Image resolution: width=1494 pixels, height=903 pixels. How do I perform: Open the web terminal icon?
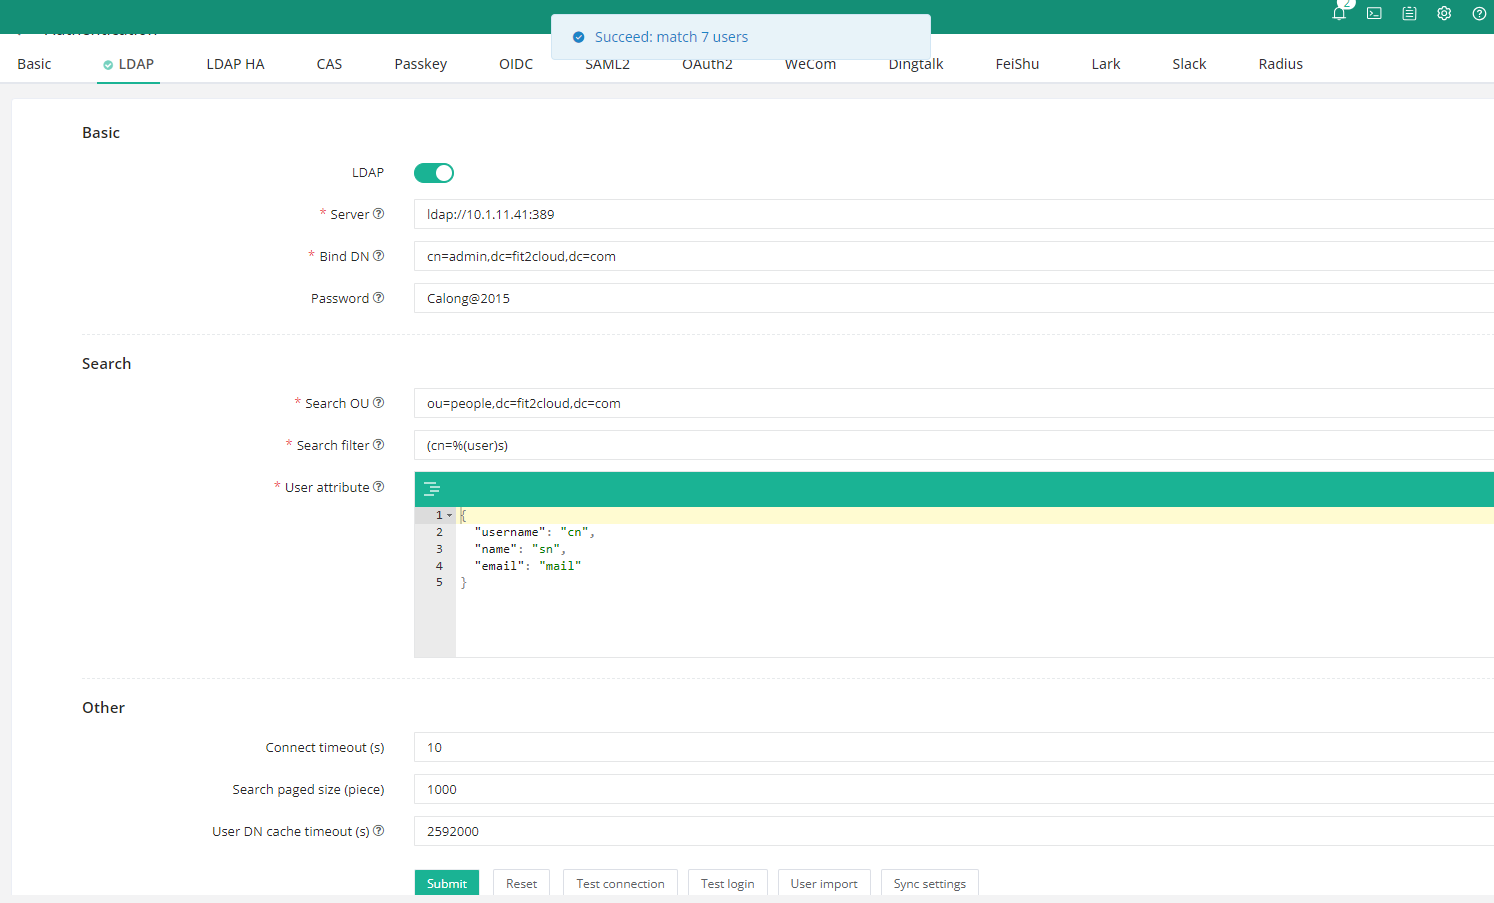click(1374, 13)
